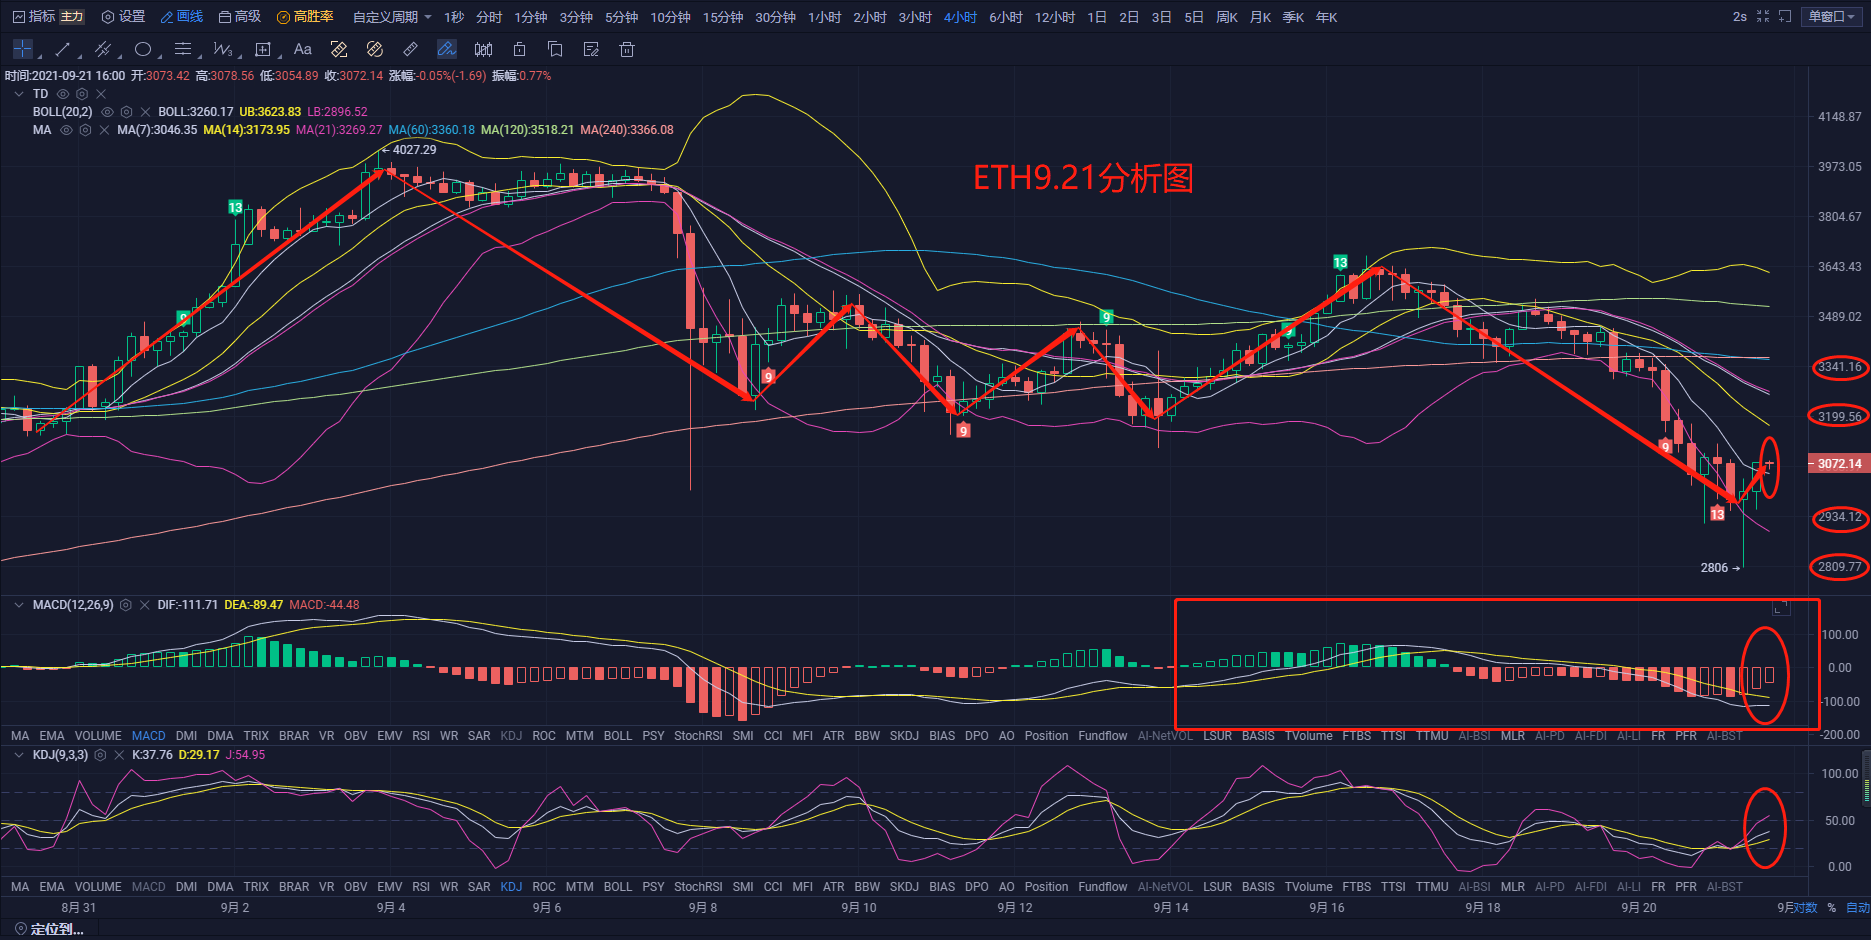
Task: Click the copy drawings icon
Action: 555,49
